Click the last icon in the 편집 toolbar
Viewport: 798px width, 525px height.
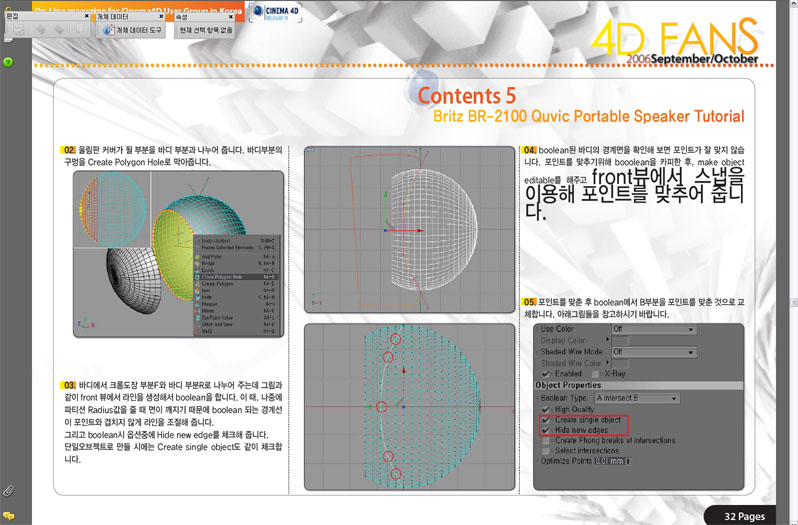pyautogui.click(x=80, y=30)
